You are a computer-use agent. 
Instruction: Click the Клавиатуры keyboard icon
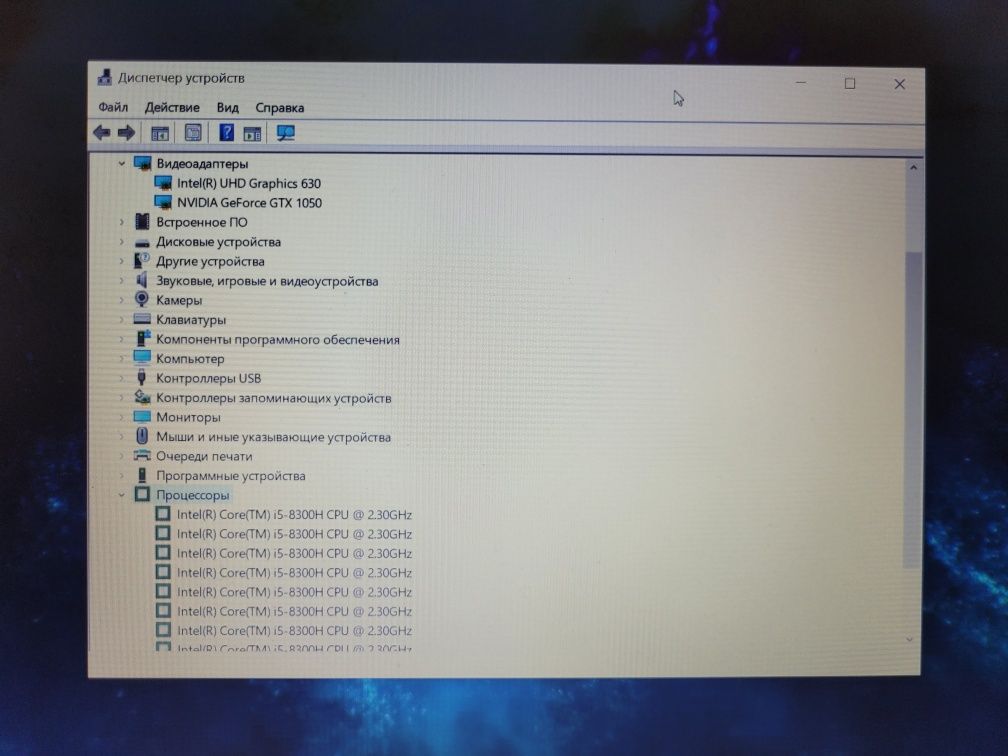(142, 319)
